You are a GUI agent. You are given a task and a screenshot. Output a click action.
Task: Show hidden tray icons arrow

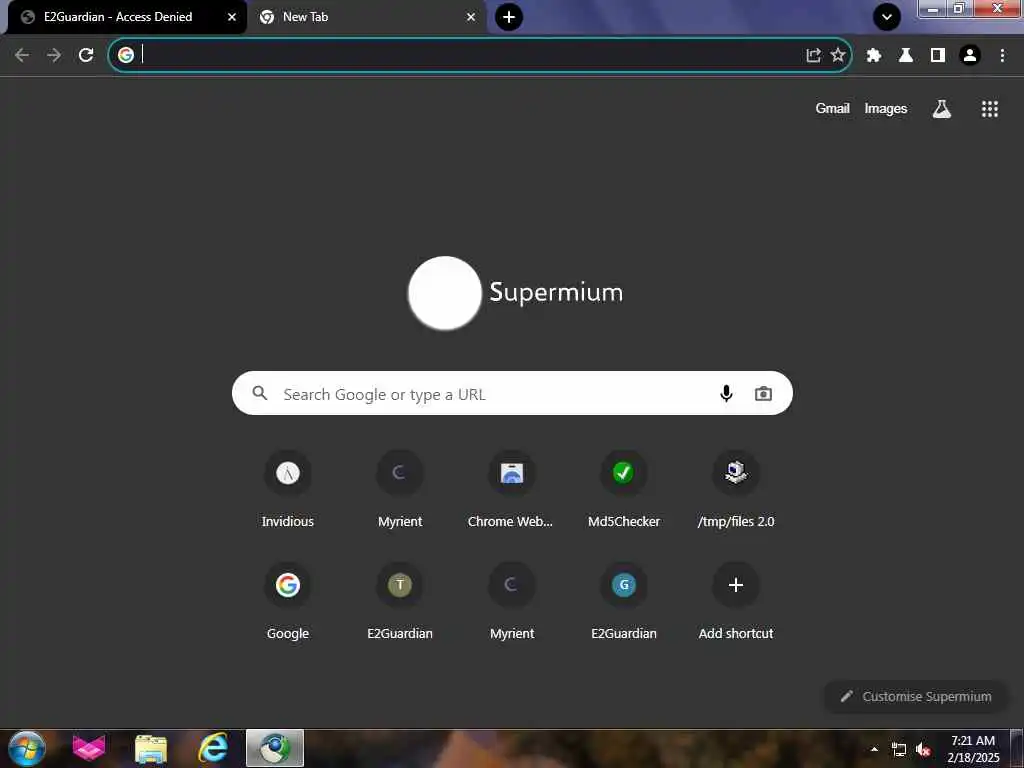click(874, 749)
